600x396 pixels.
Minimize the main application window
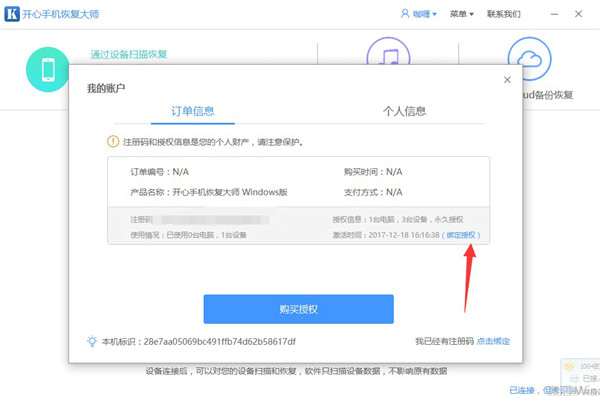click(x=555, y=14)
